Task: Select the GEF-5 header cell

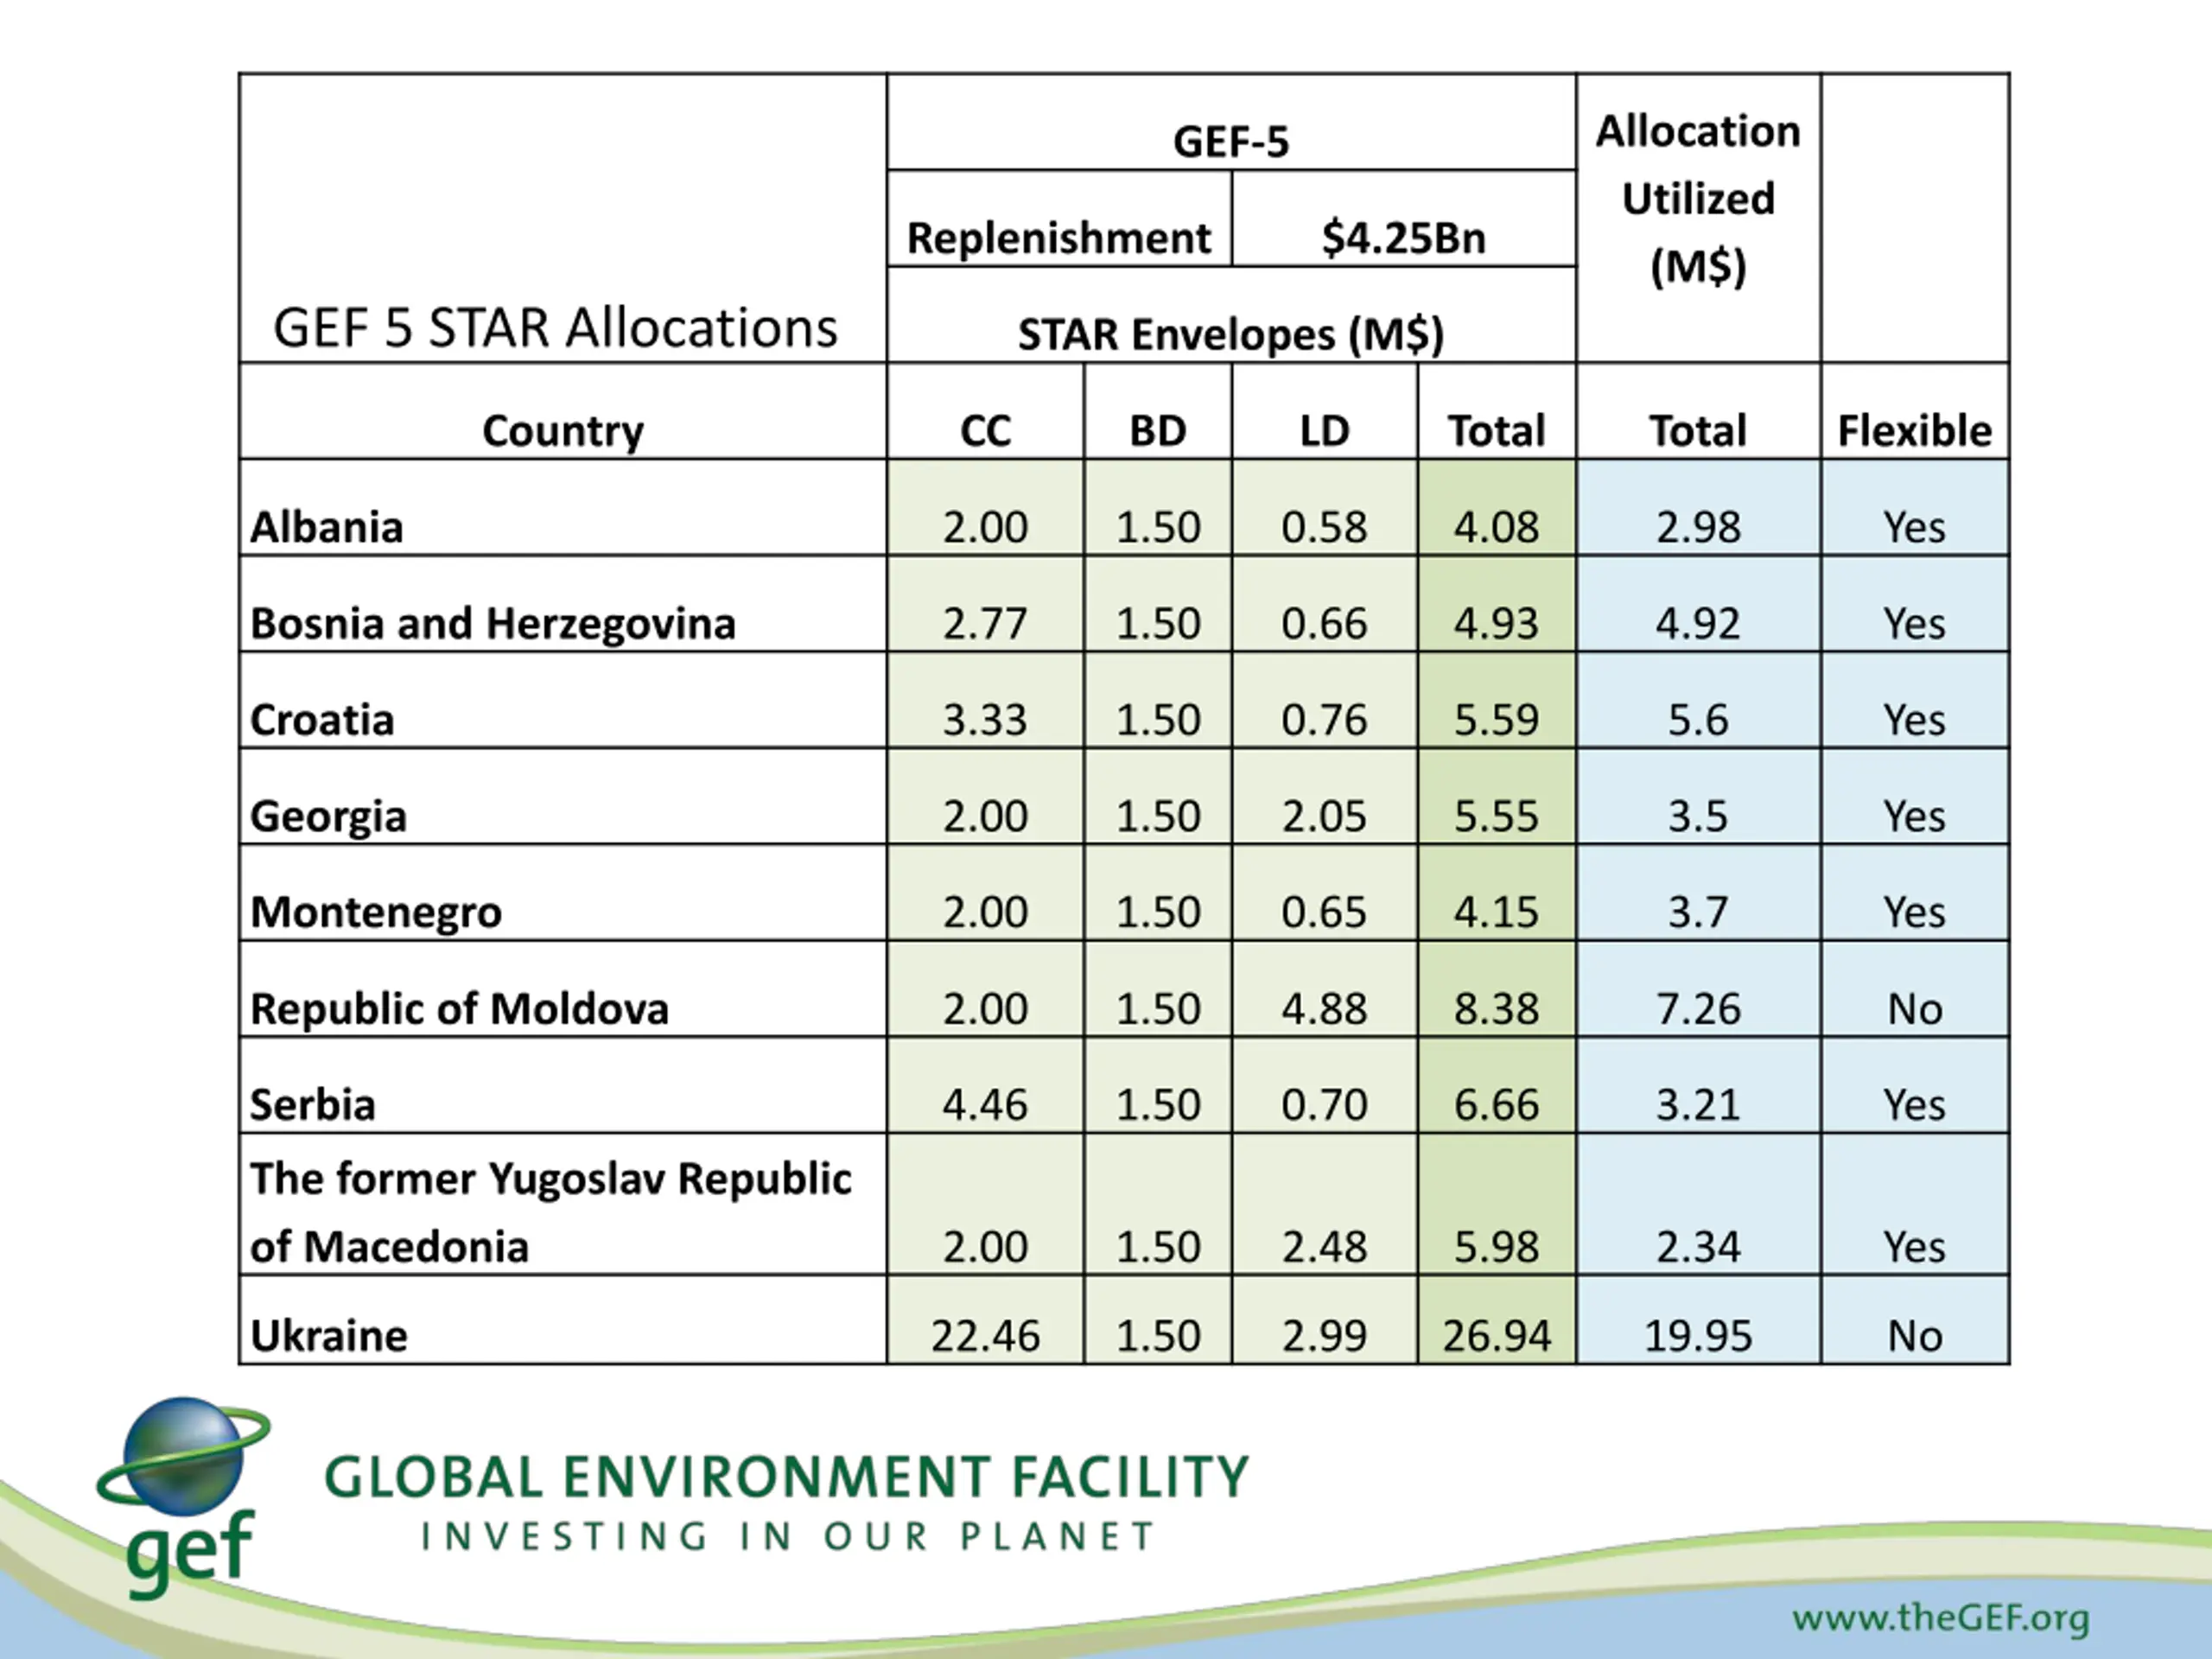Action: click(x=1231, y=122)
